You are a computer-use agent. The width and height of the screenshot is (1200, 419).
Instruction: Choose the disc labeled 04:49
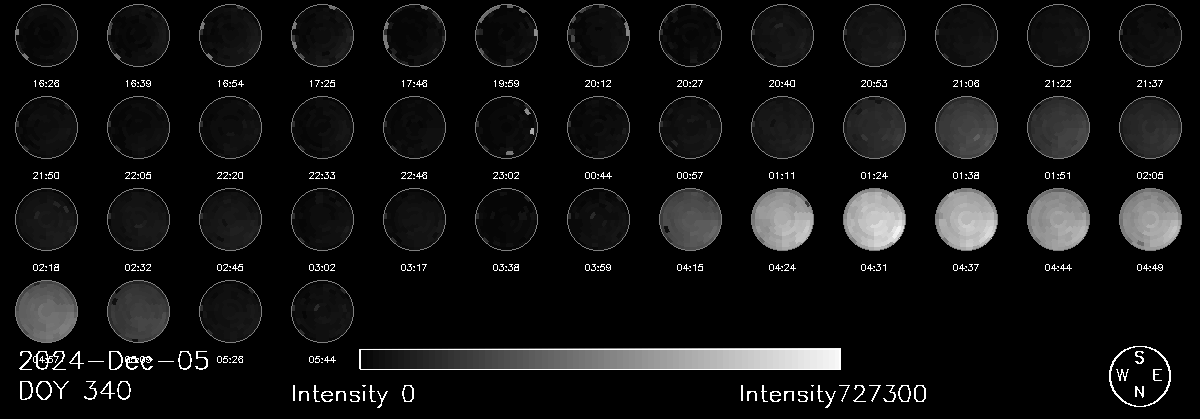[x=1150, y=219]
